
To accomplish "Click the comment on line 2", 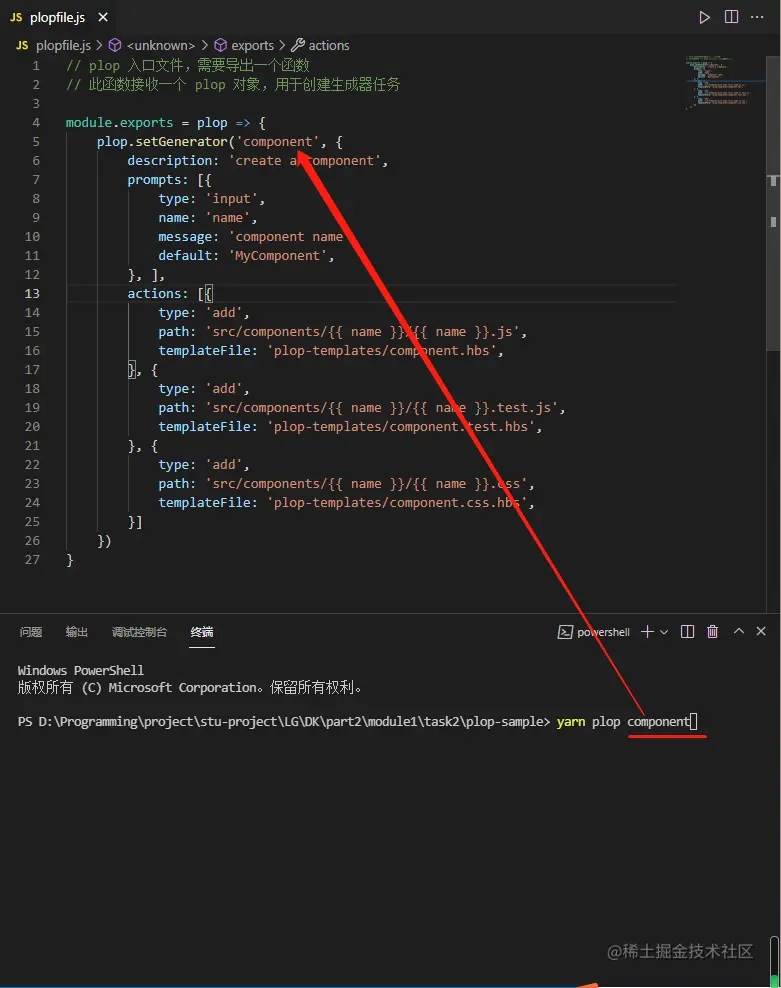I will (233, 84).
